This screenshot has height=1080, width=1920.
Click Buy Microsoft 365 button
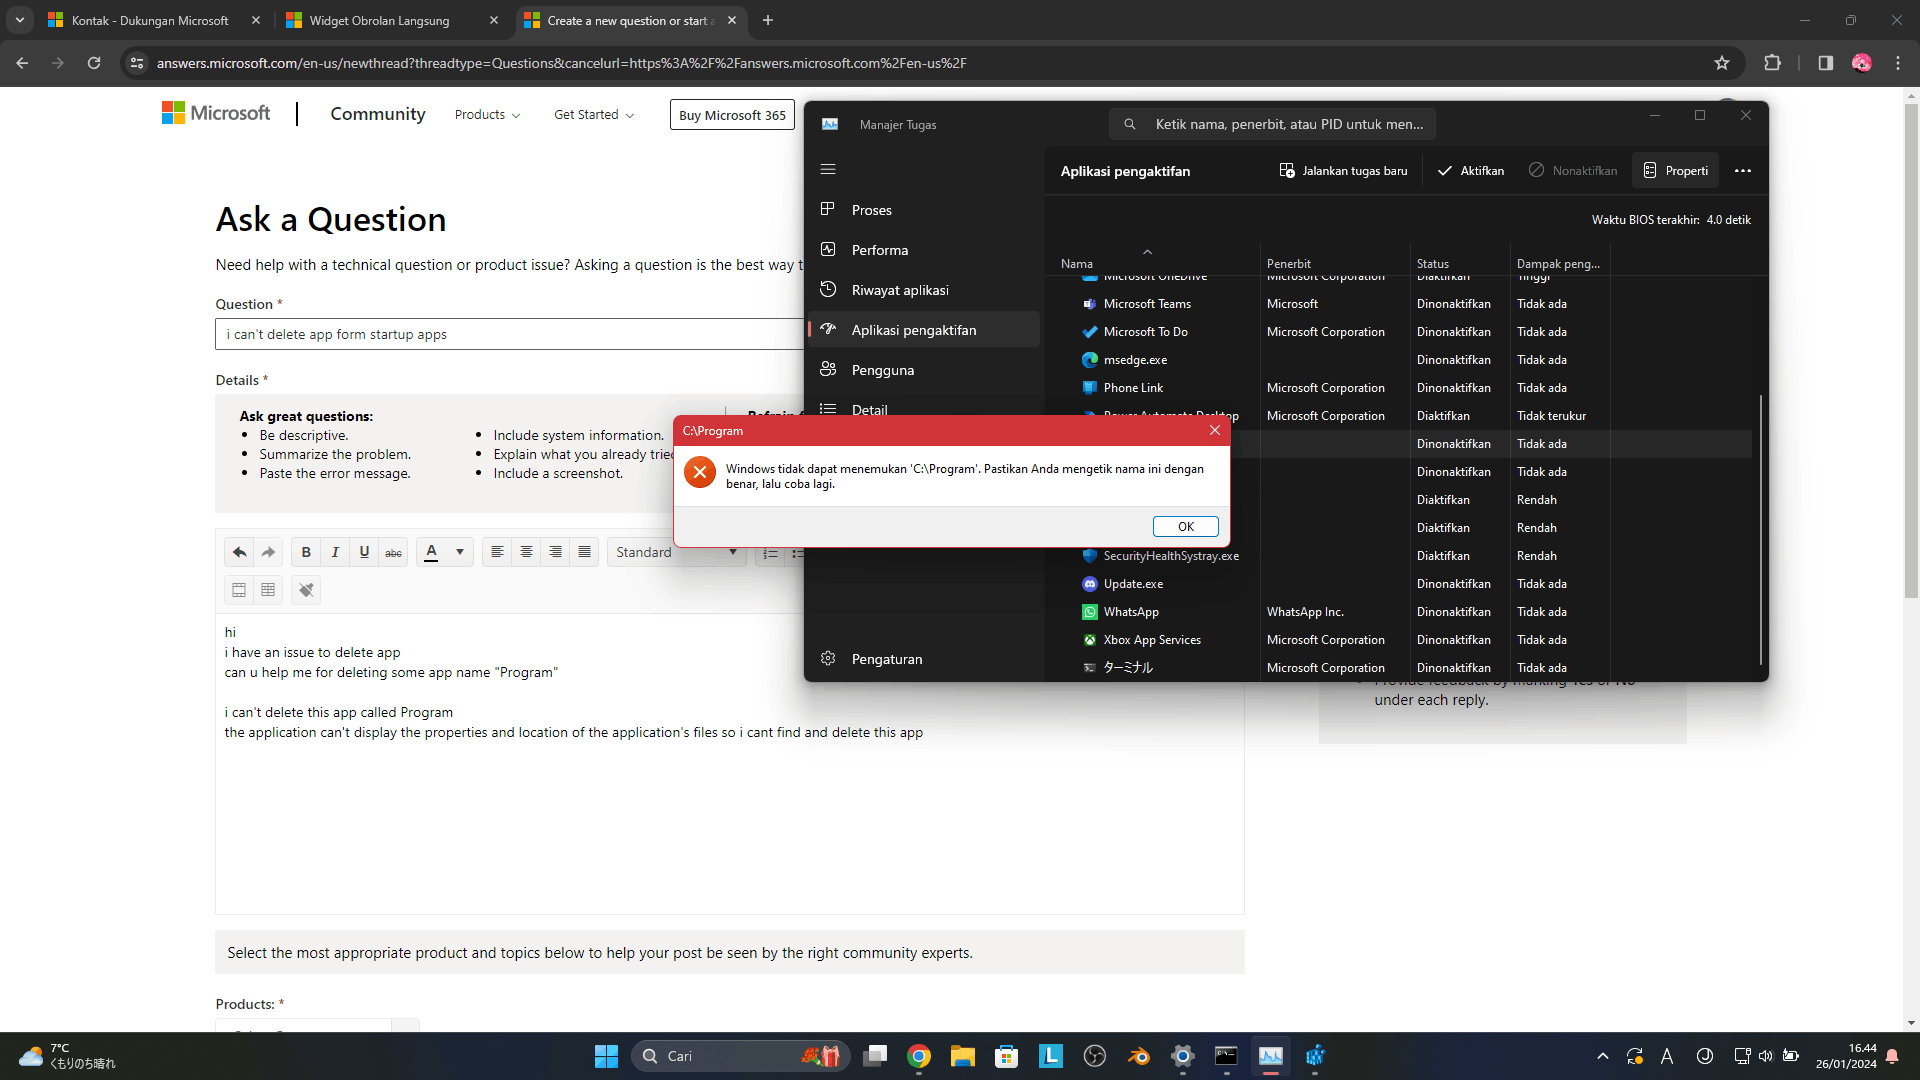click(732, 115)
